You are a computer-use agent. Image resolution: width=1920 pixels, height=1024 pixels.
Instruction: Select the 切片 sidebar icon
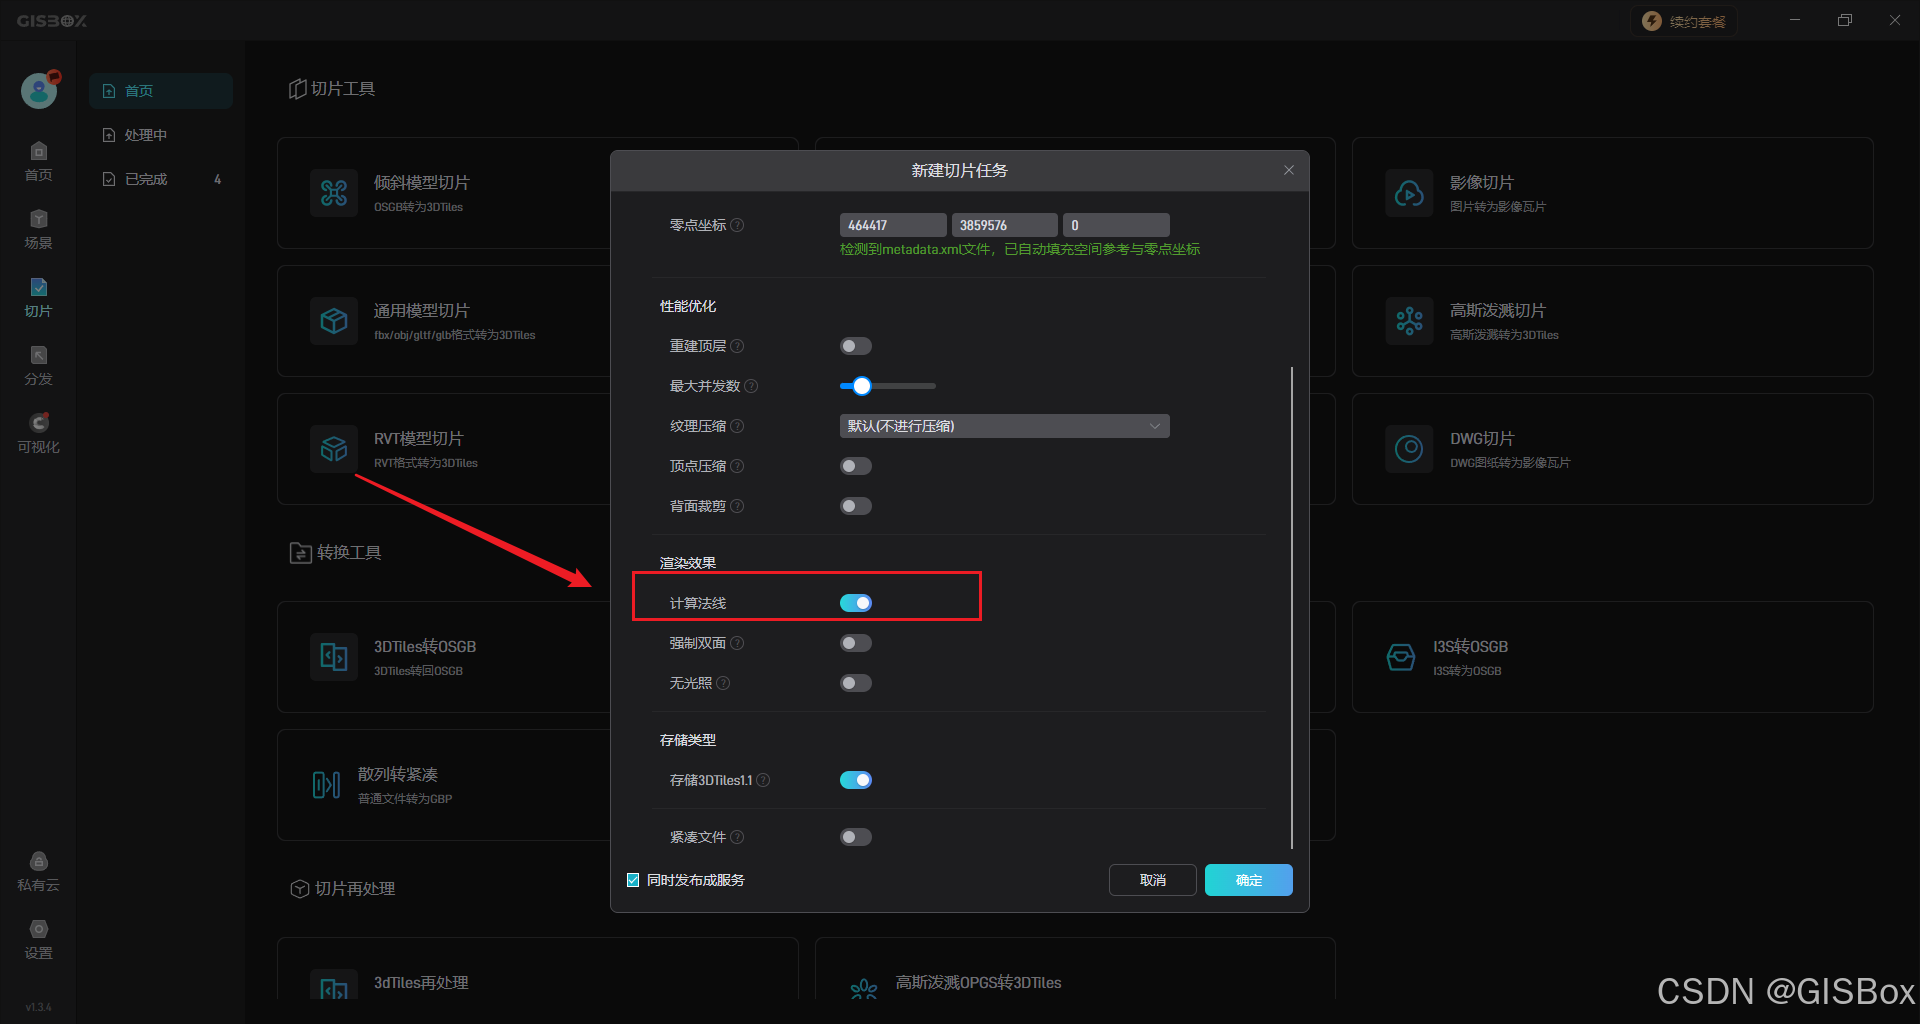(x=38, y=297)
